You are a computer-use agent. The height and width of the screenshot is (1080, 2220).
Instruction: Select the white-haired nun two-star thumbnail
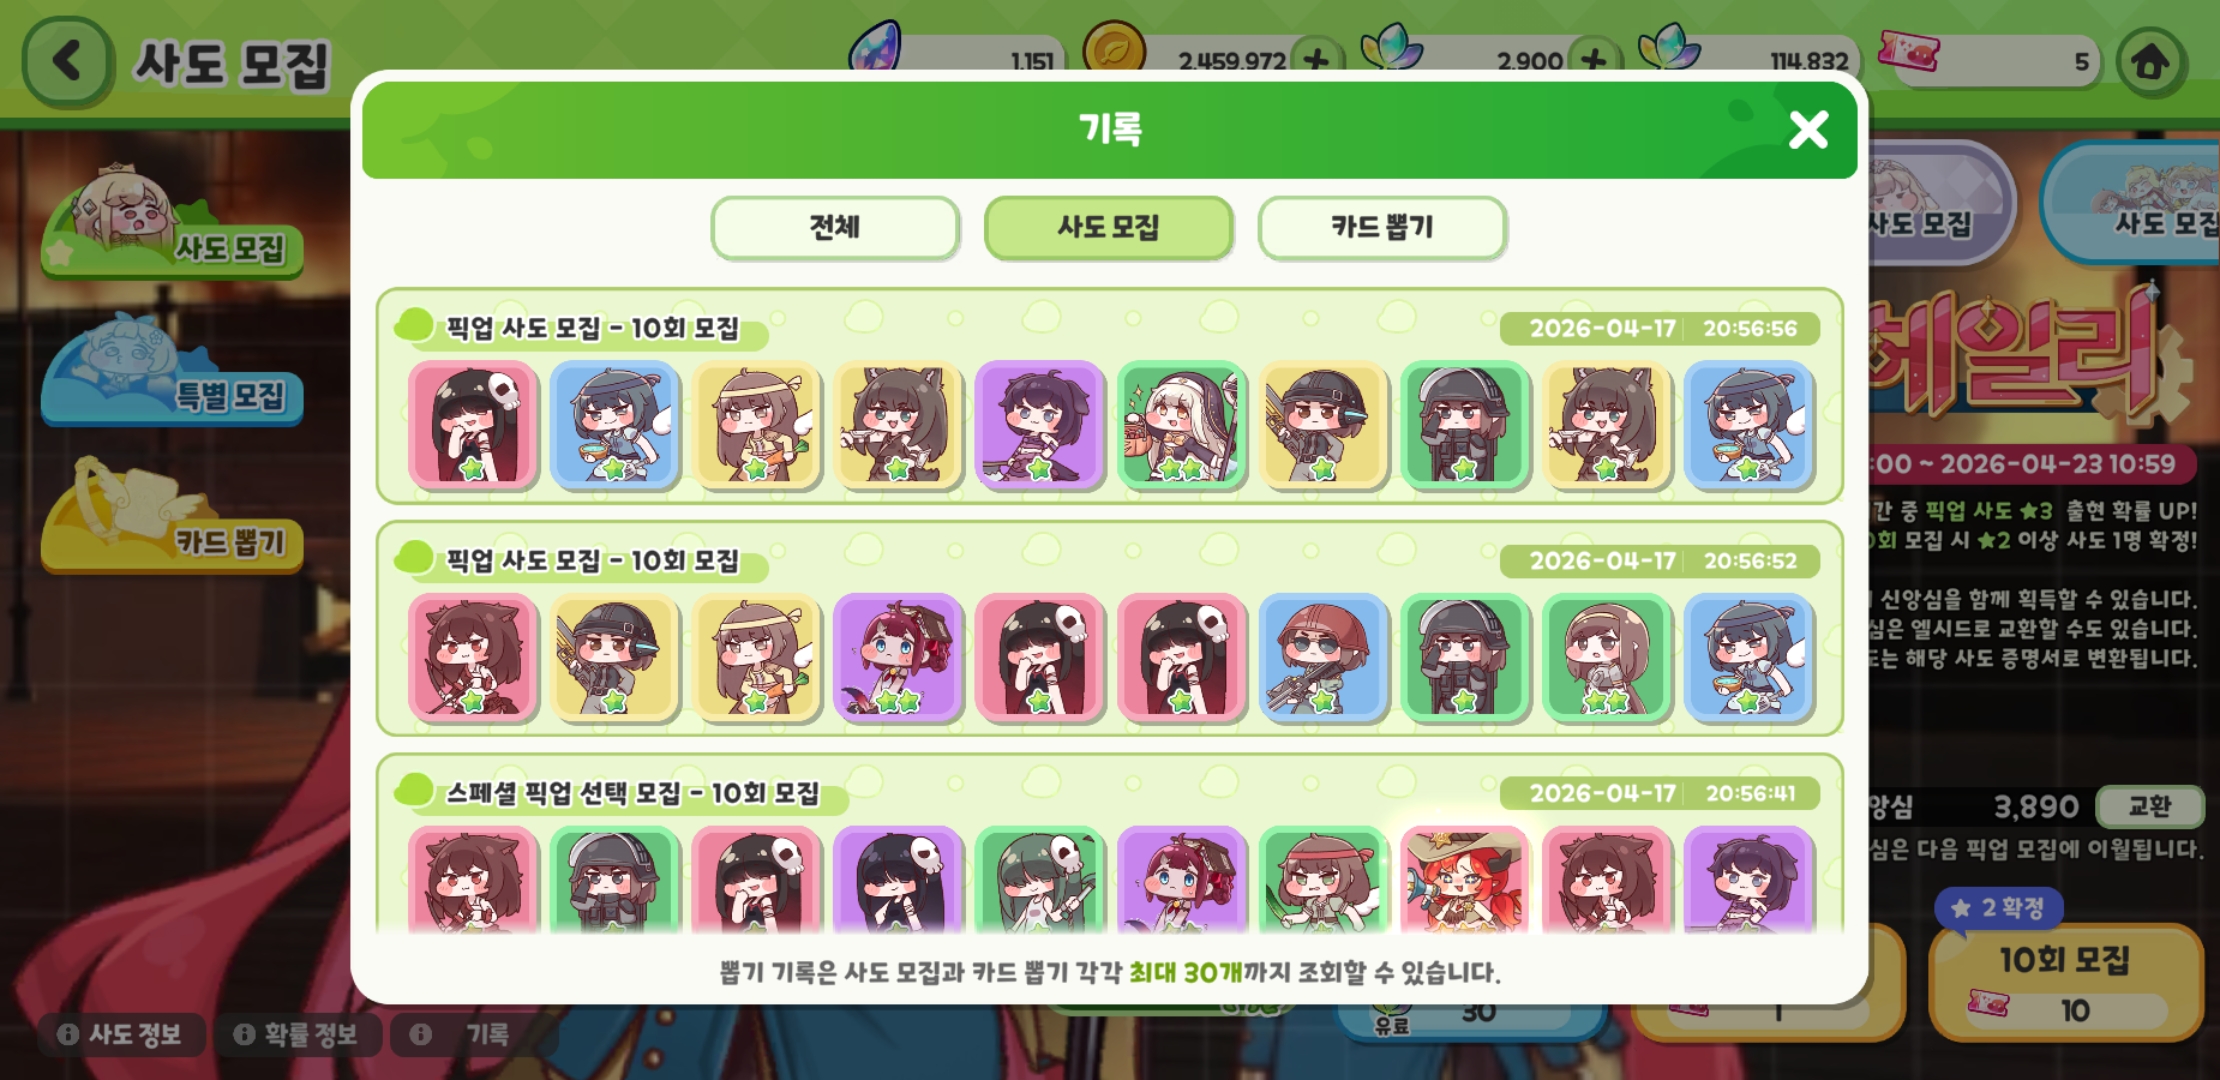point(1182,425)
